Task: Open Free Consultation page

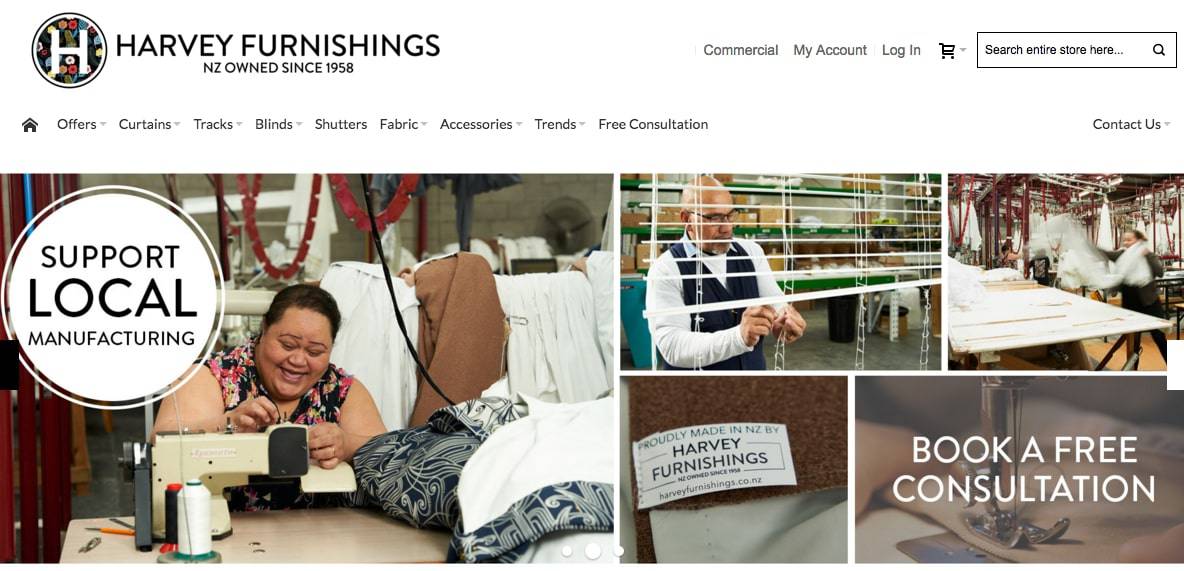Action: [x=653, y=125]
